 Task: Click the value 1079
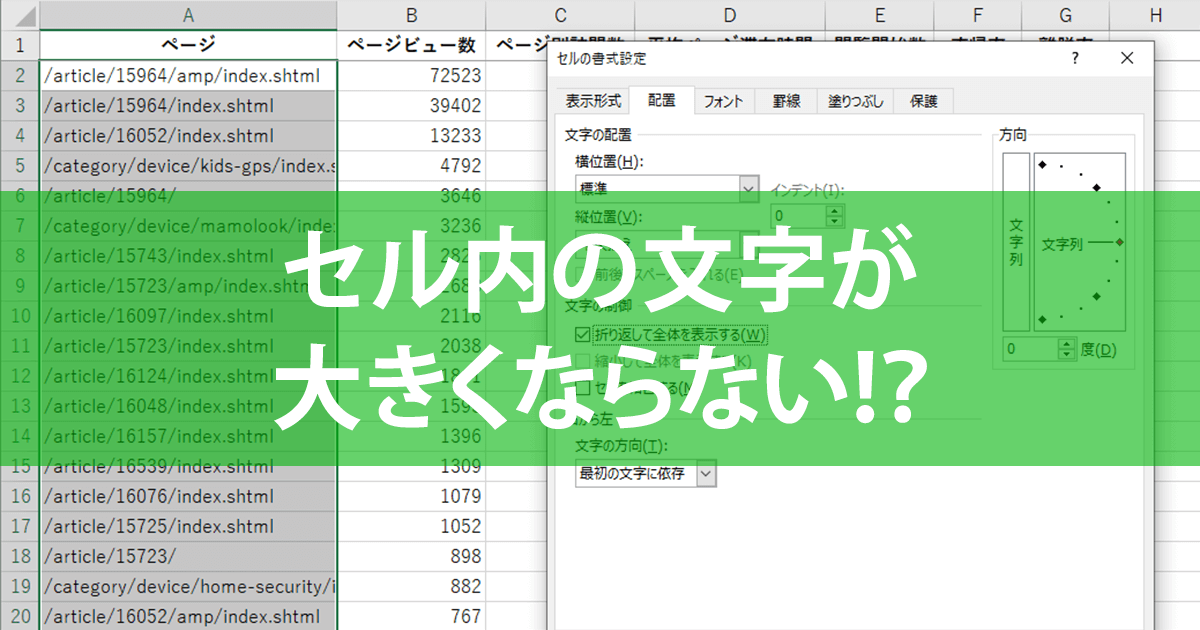(x=461, y=496)
